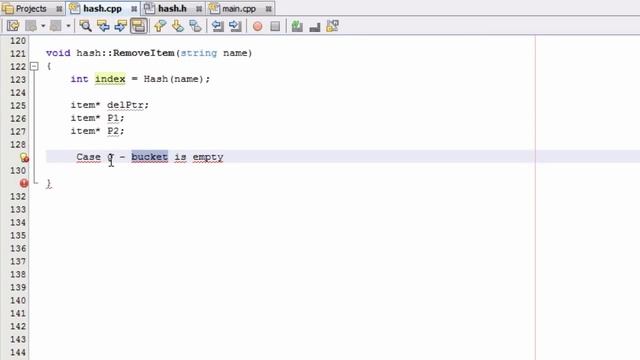Click the word 'empty' on line 129
The width and height of the screenshot is (640, 360).
coord(208,157)
